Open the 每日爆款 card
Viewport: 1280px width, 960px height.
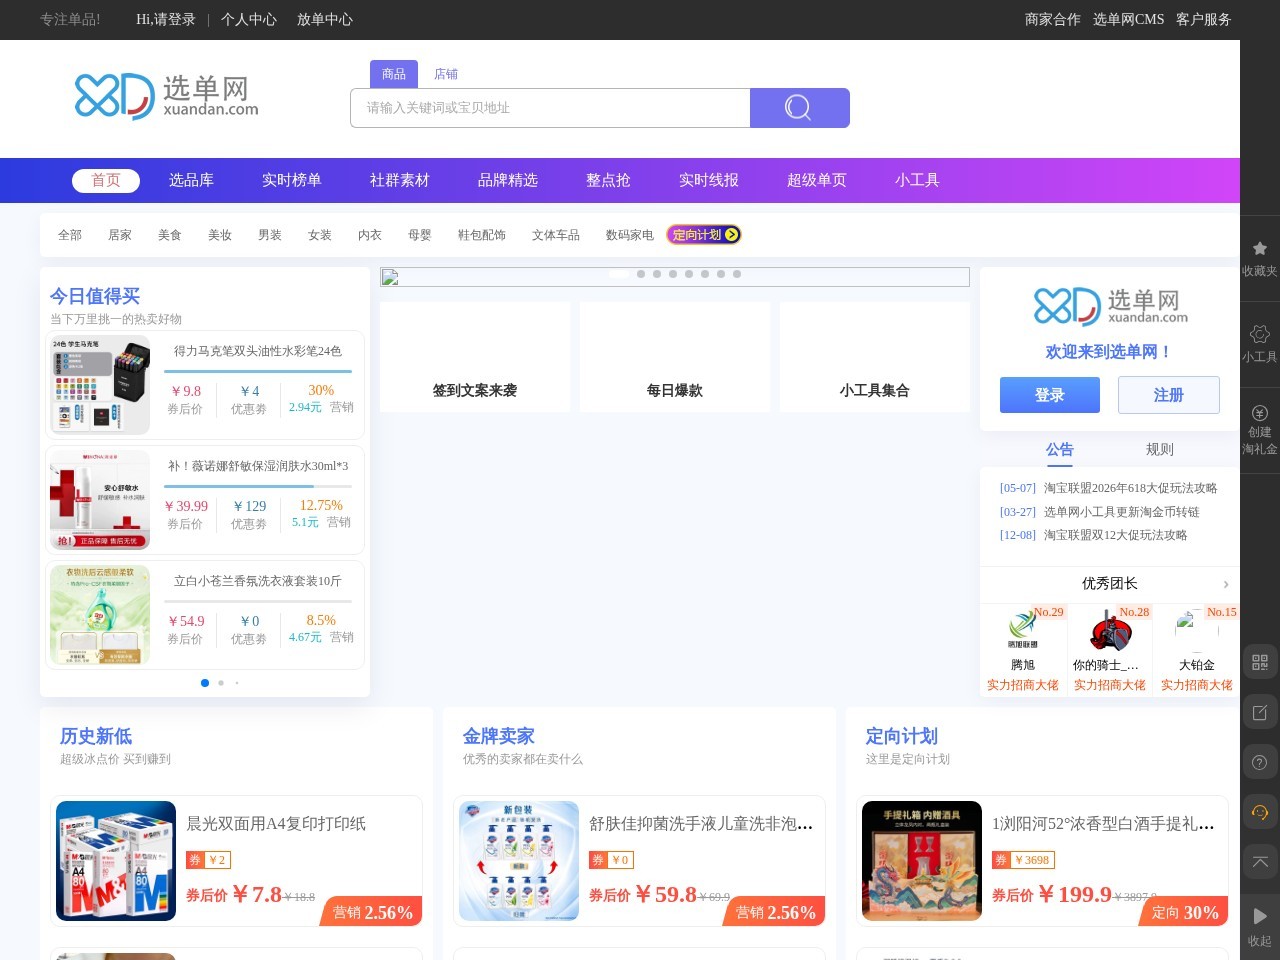point(675,357)
